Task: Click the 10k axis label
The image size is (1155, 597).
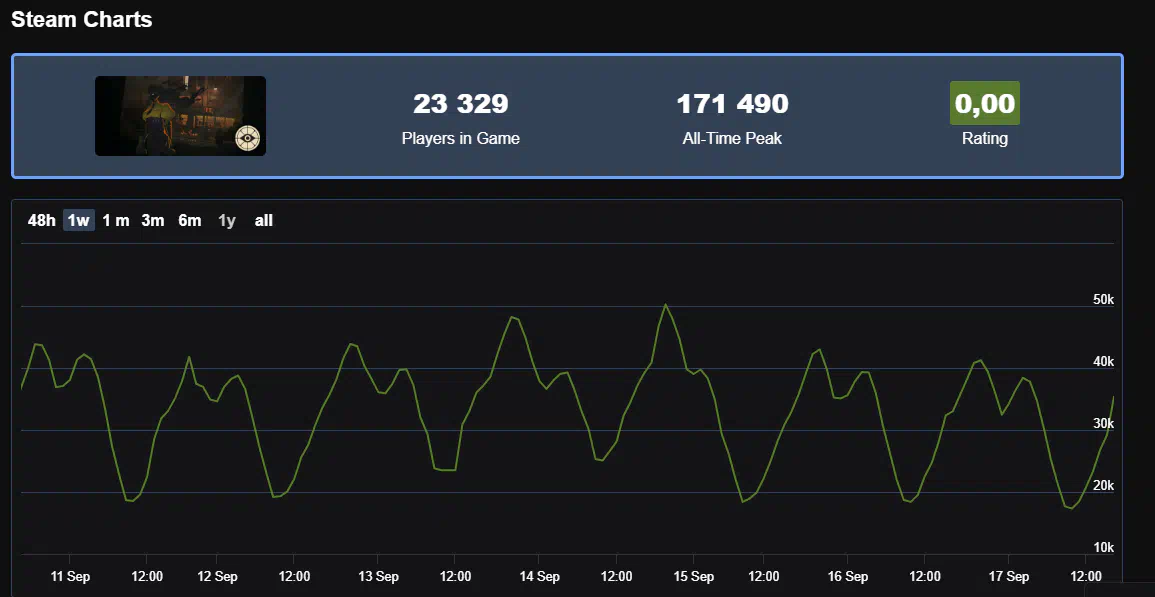Action: point(1102,548)
